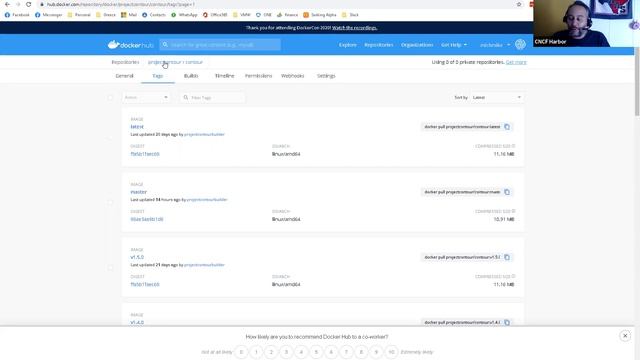
Task: Click the browser forward arrow
Action: (x=18, y=4)
